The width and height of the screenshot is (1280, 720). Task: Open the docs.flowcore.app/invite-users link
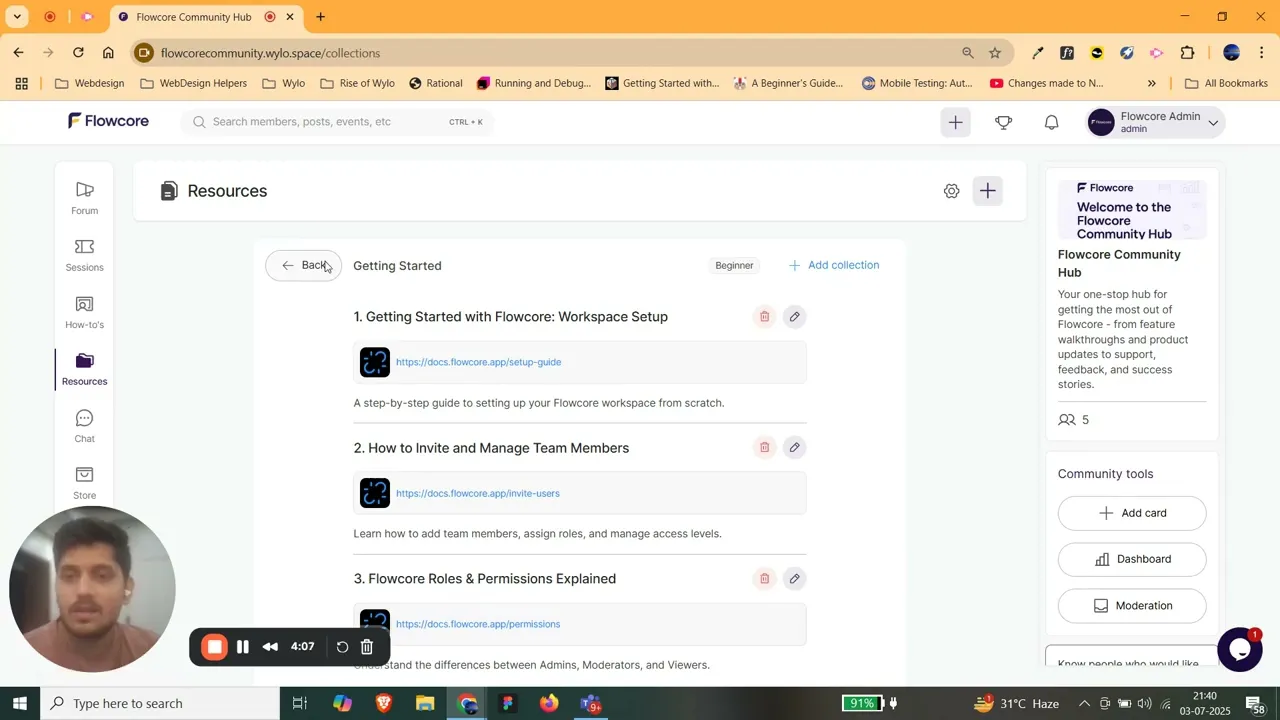pos(478,493)
